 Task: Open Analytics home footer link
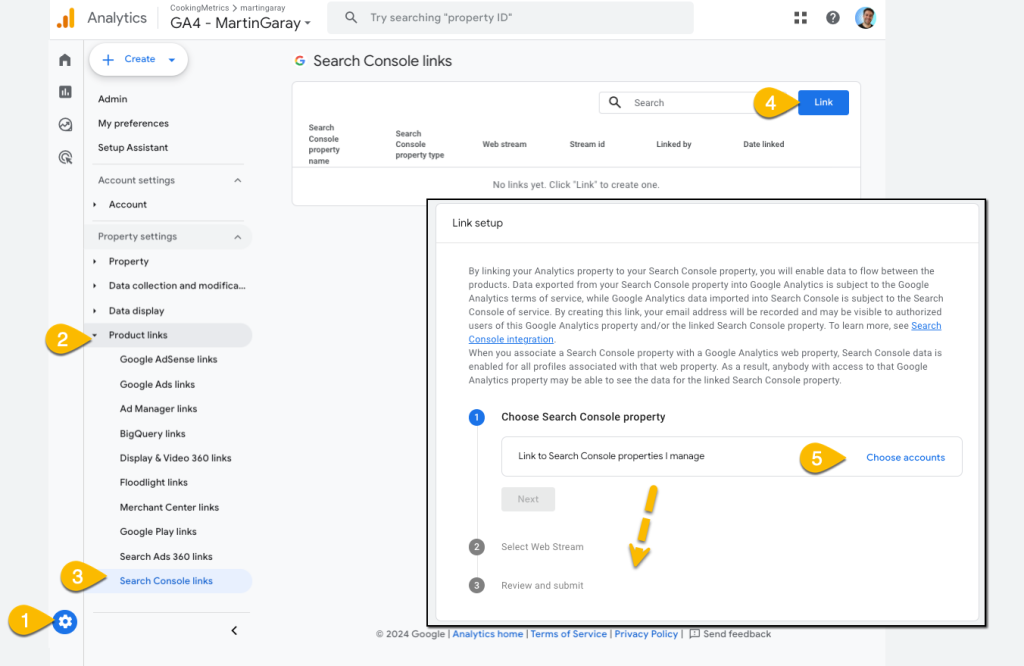point(488,634)
